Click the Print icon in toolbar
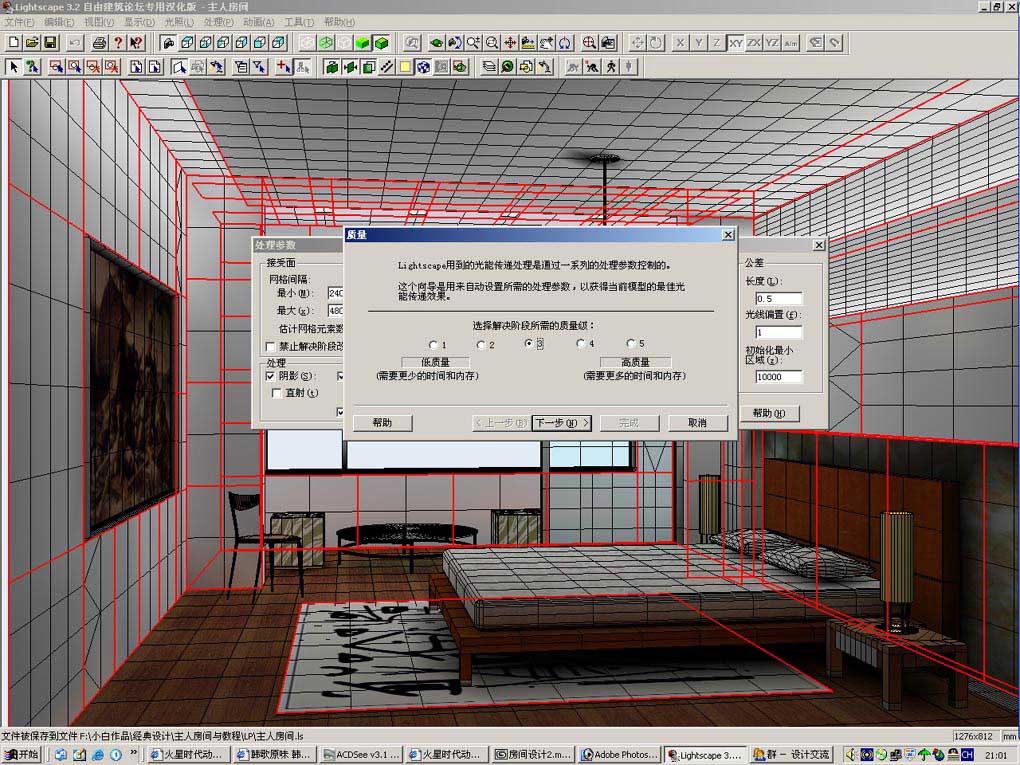This screenshot has height=765, width=1020. pos(100,43)
